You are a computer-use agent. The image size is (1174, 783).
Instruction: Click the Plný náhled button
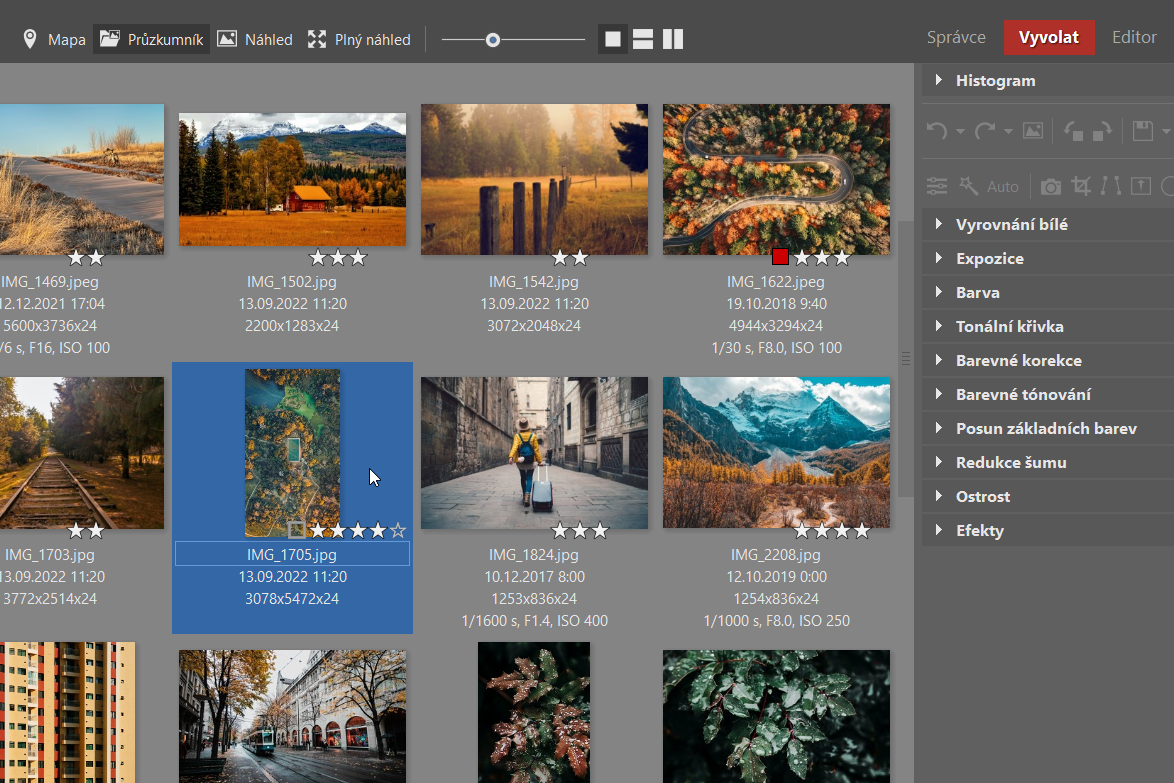[x=359, y=40]
